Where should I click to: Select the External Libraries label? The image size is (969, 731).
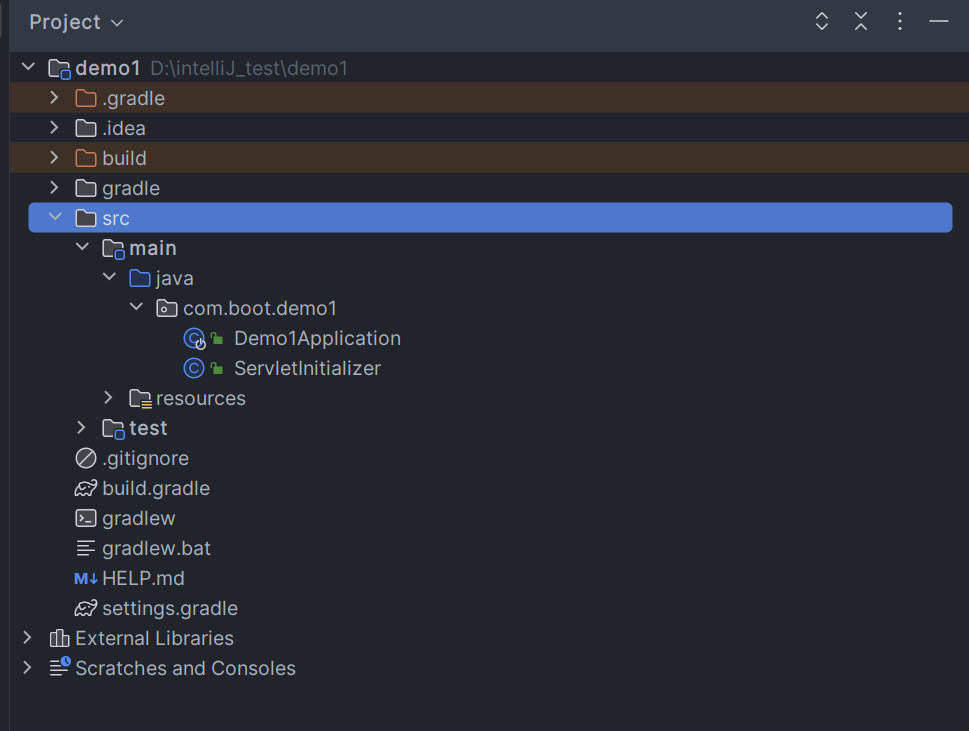[154, 638]
